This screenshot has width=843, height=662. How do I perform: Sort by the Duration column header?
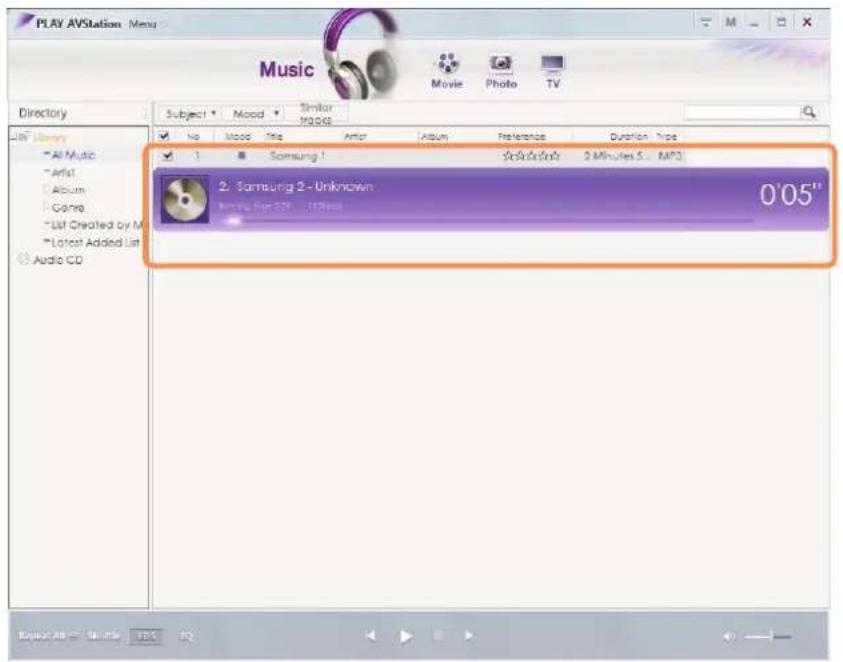[628, 137]
